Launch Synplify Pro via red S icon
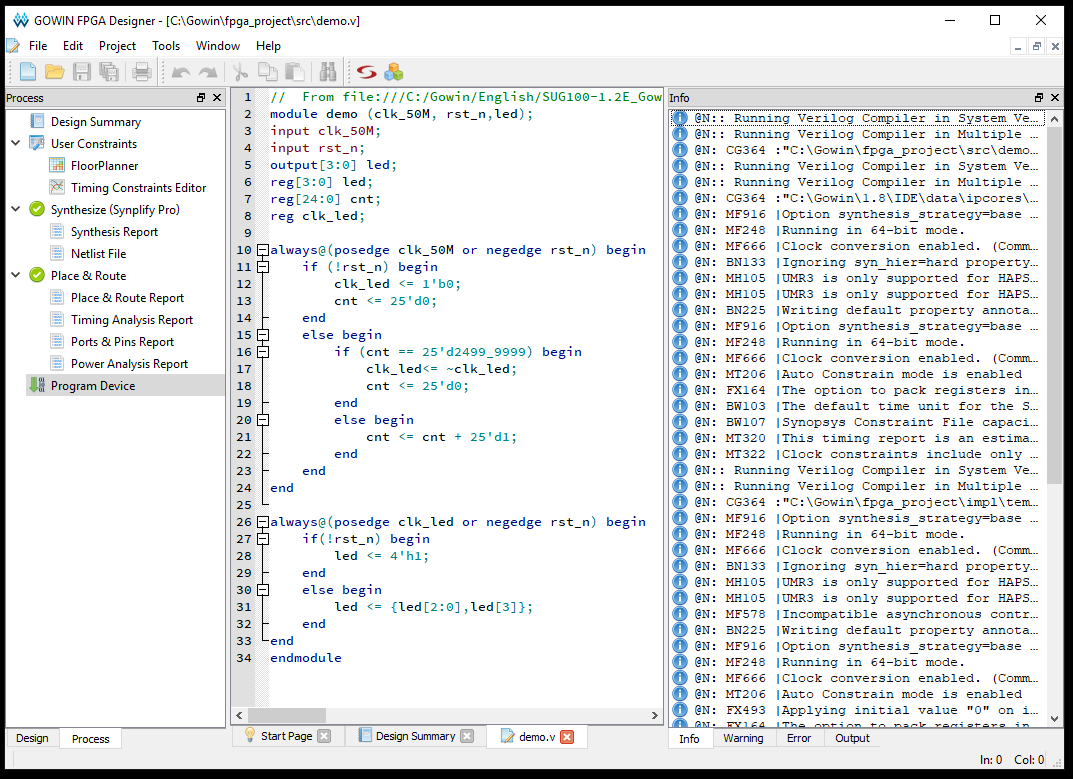 367,72
